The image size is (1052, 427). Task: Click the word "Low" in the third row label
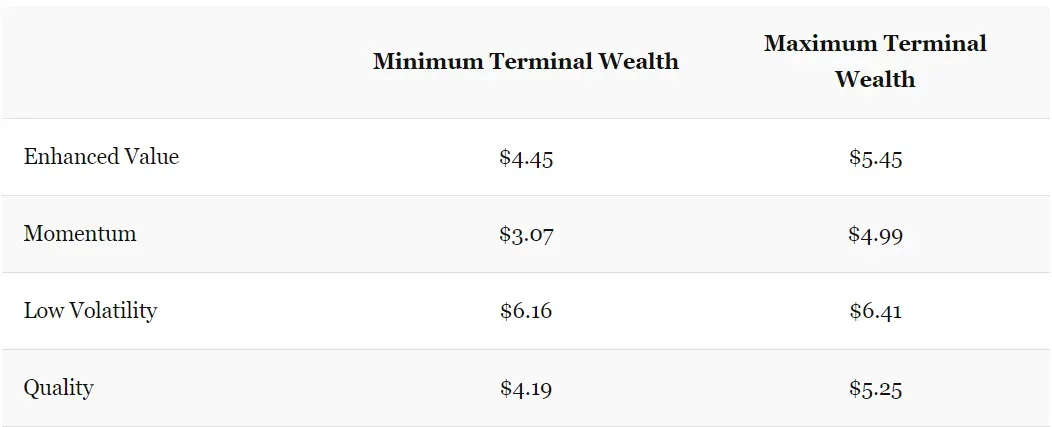tap(42, 311)
